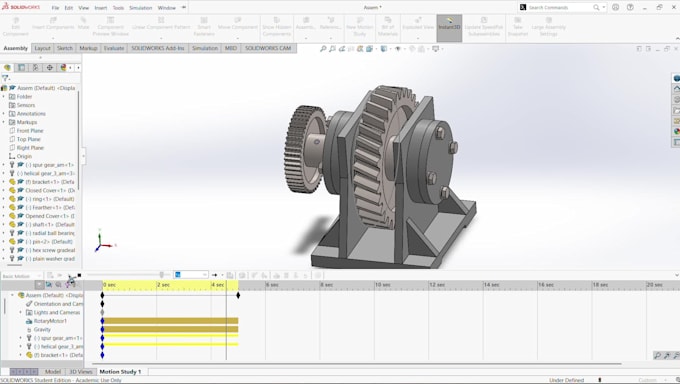The image size is (680, 384).
Task: Click Insert Components in the ribbon
Action: tap(53, 24)
